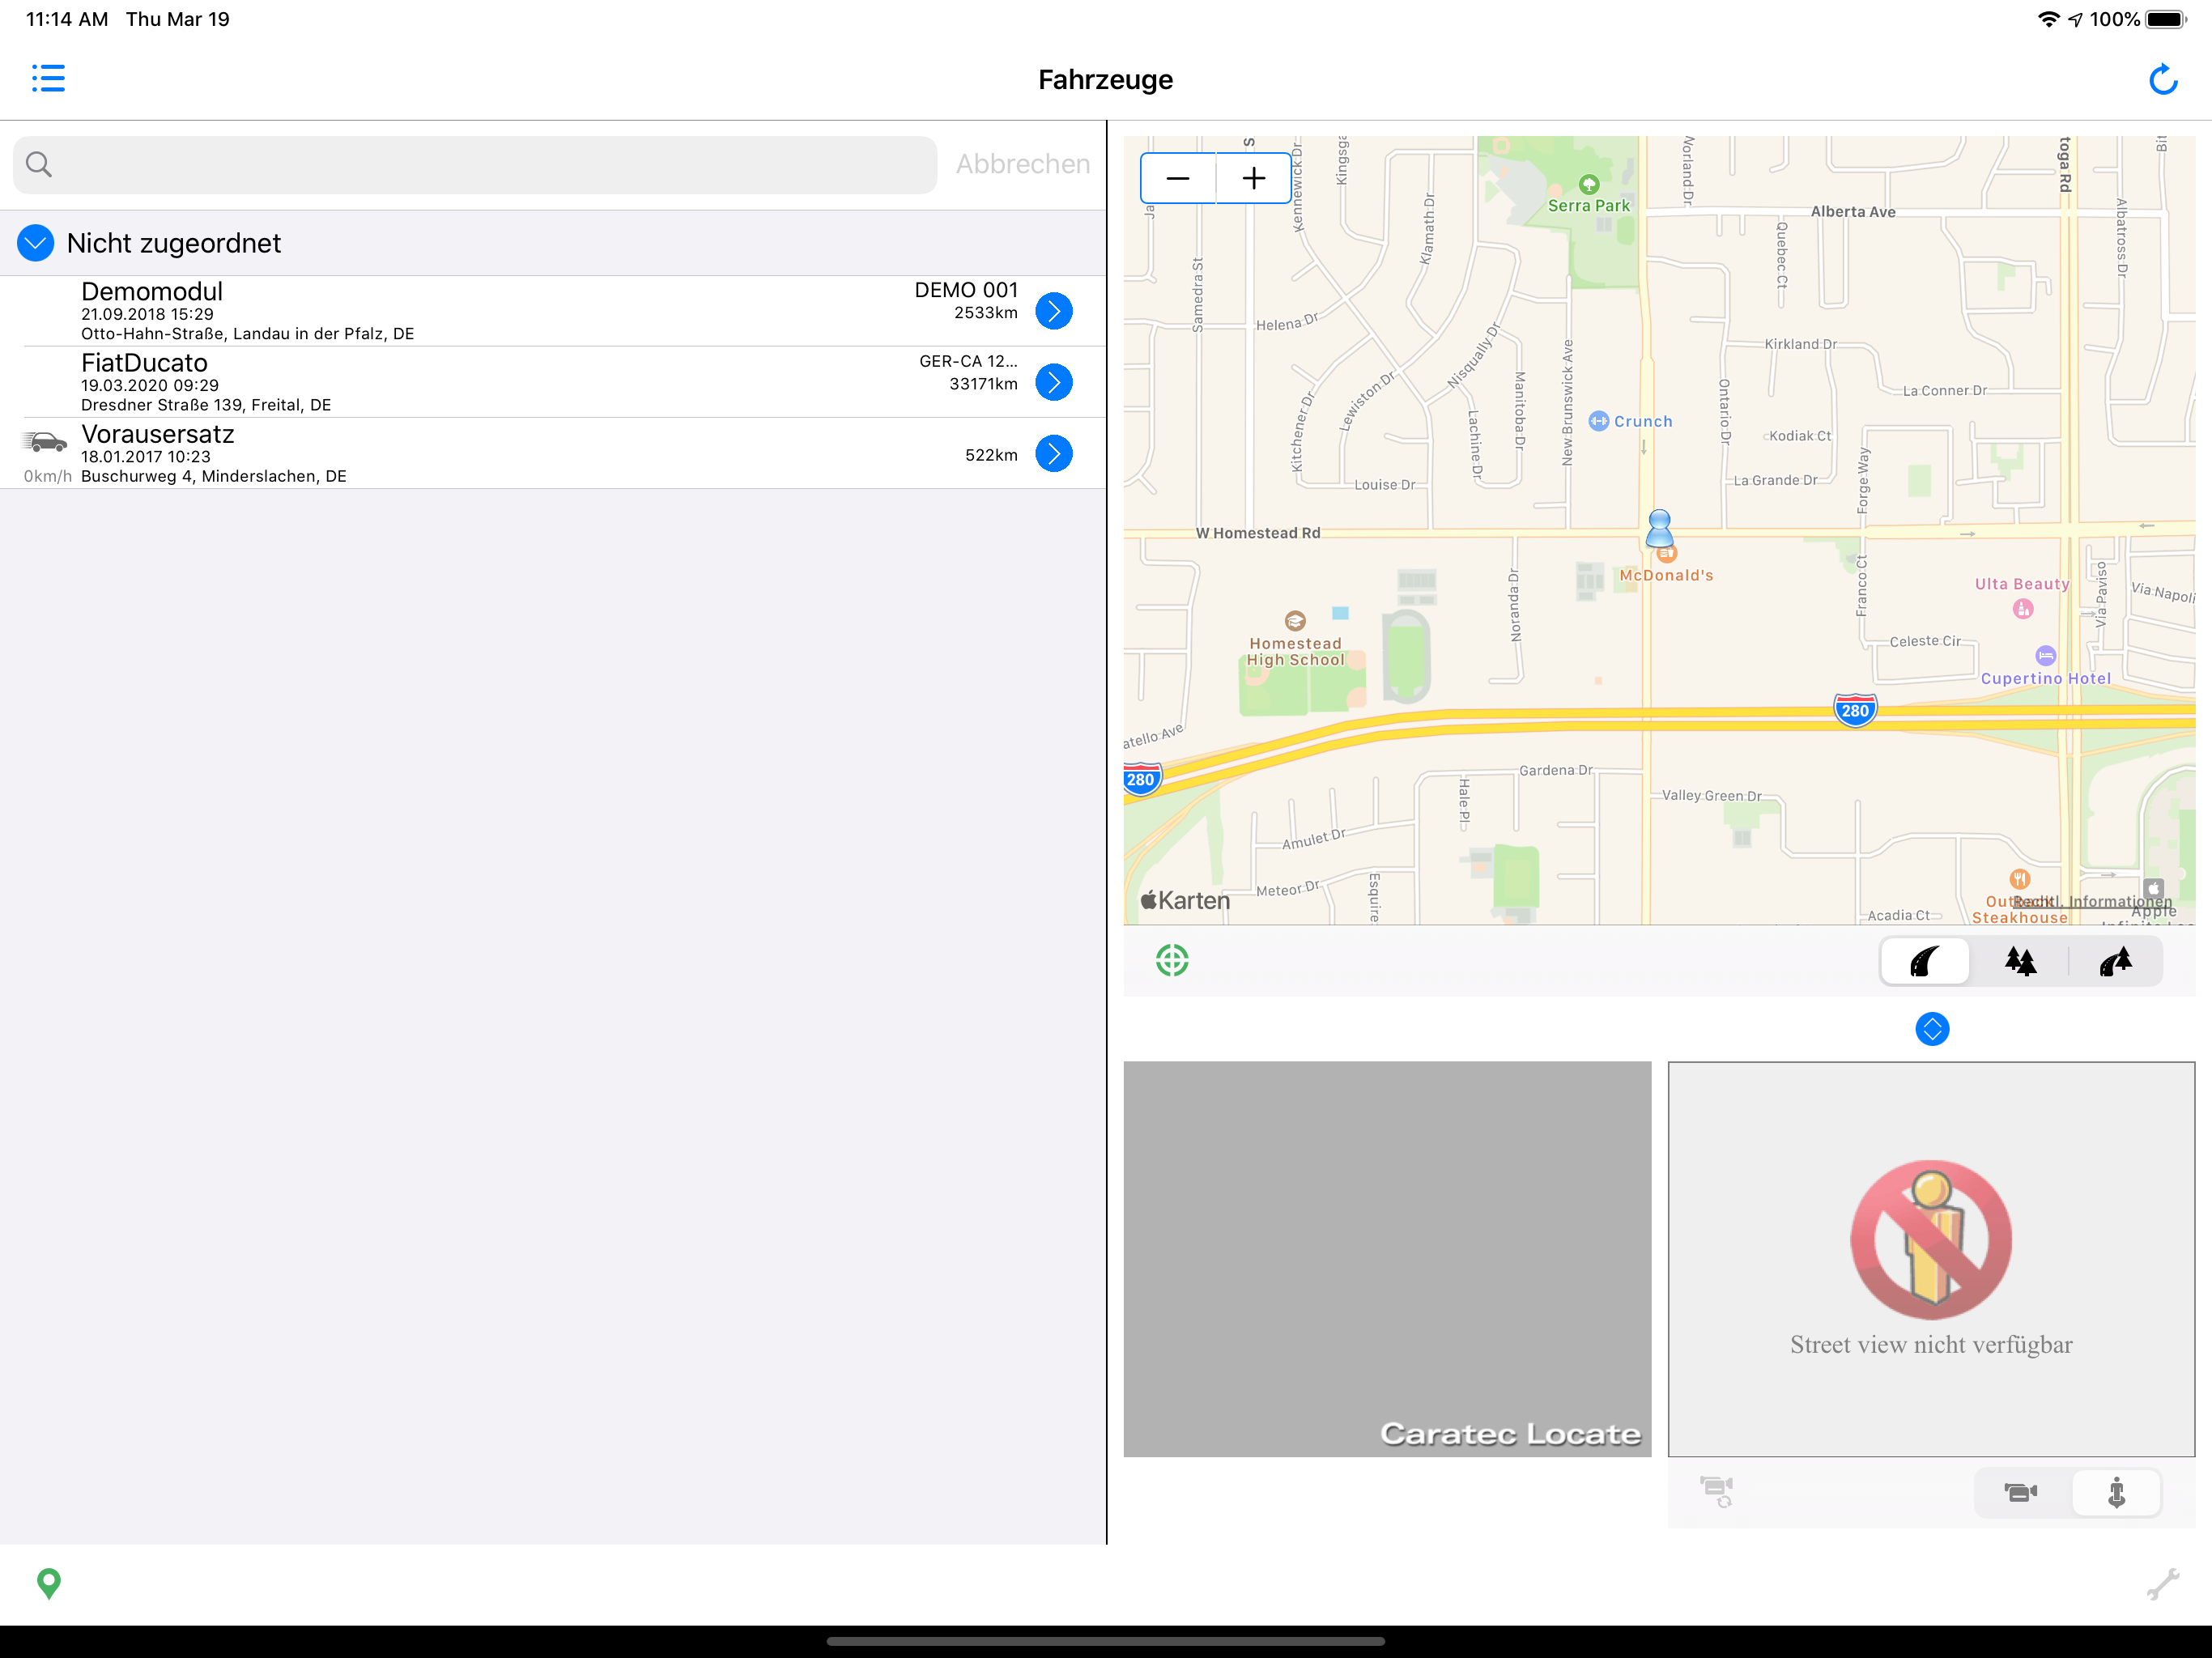Image resolution: width=2212 pixels, height=1658 pixels.
Task: Refresh the Fahrzeuge list
Action: tap(2163, 79)
